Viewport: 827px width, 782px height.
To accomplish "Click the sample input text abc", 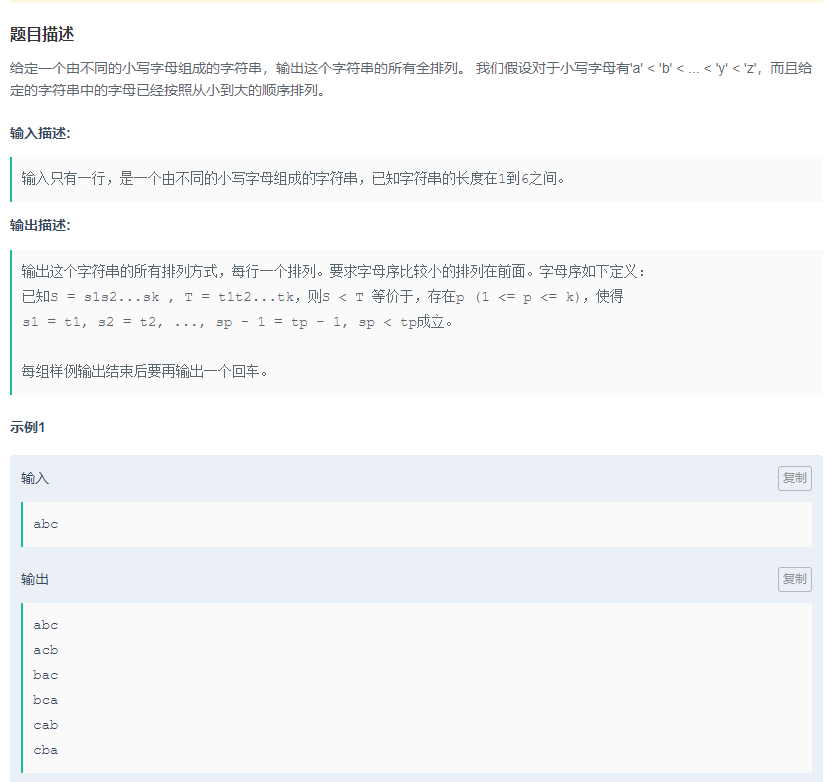I will (x=46, y=524).
